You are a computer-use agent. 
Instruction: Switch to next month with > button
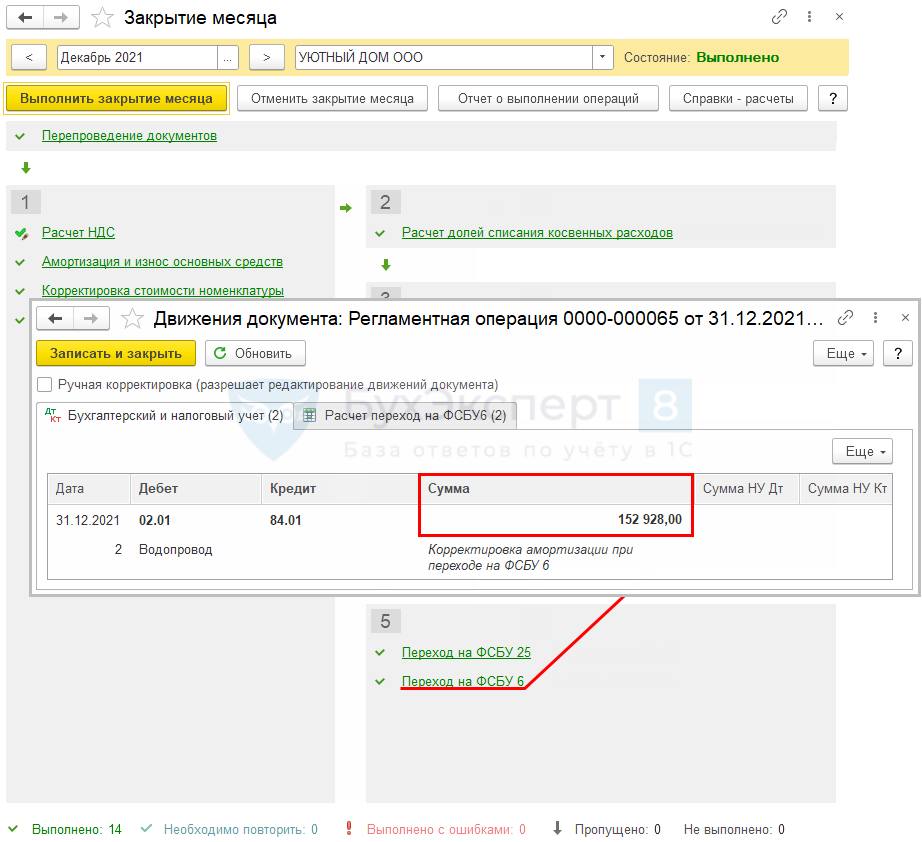click(x=266, y=58)
